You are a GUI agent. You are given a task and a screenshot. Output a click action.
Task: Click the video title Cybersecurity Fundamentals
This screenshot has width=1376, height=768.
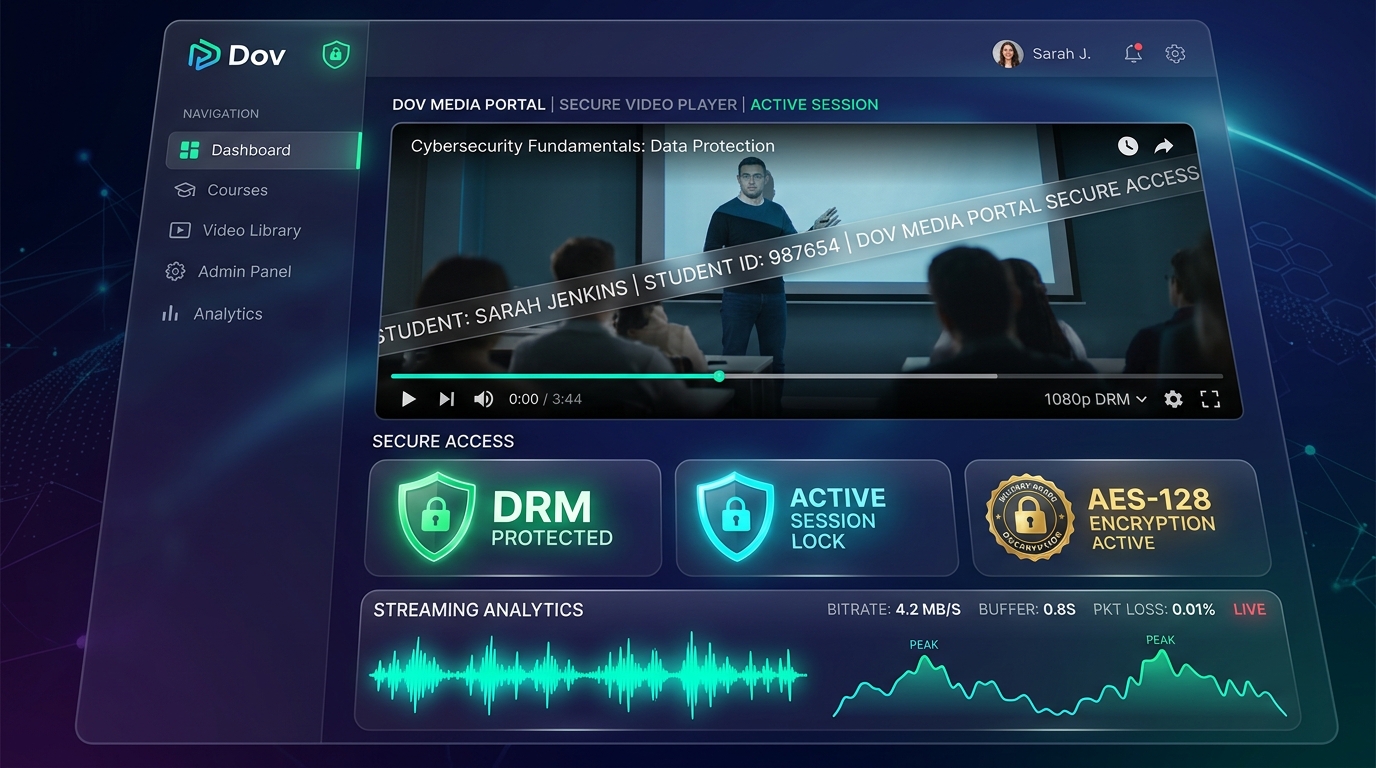[593, 146]
